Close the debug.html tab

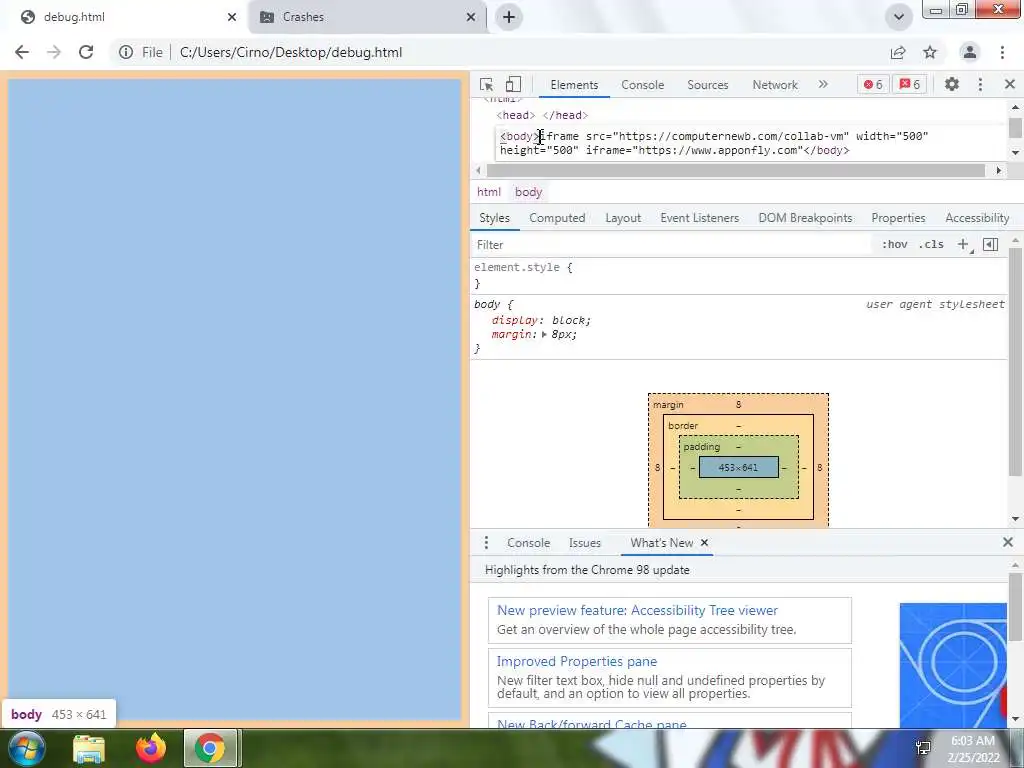[232, 17]
